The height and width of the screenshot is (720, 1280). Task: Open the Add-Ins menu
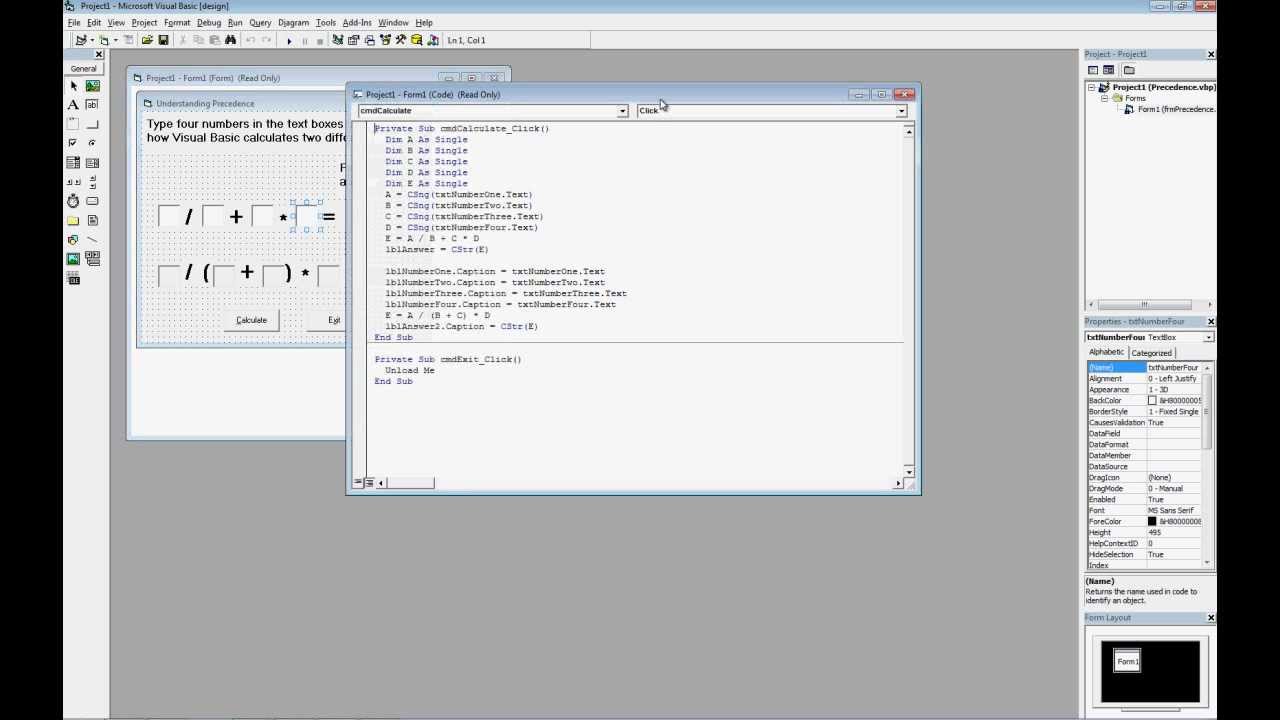point(357,22)
